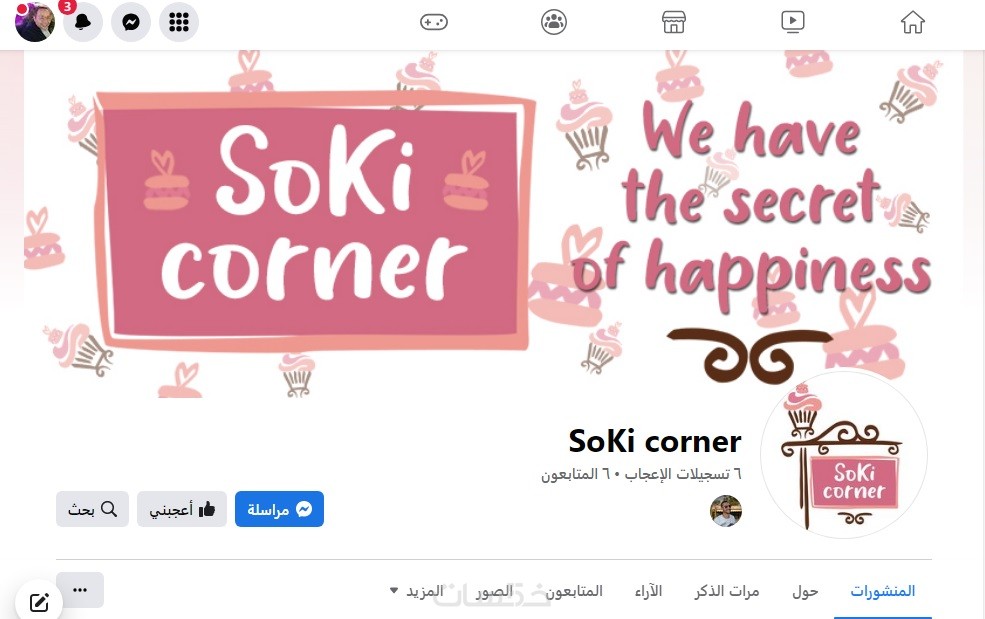Click the new message compose icon

click(x=39, y=603)
